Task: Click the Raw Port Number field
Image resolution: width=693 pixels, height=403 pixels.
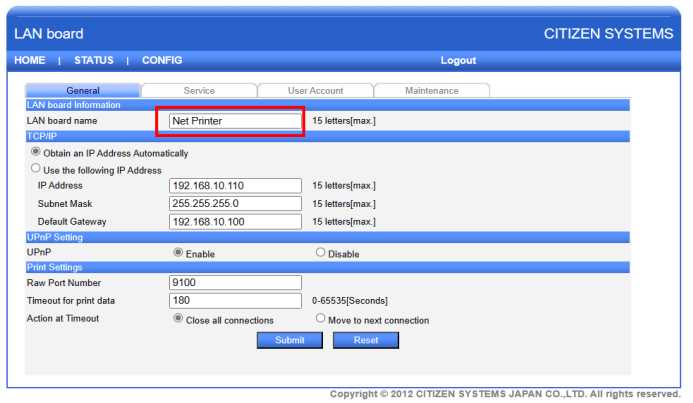Action: [x=235, y=283]
